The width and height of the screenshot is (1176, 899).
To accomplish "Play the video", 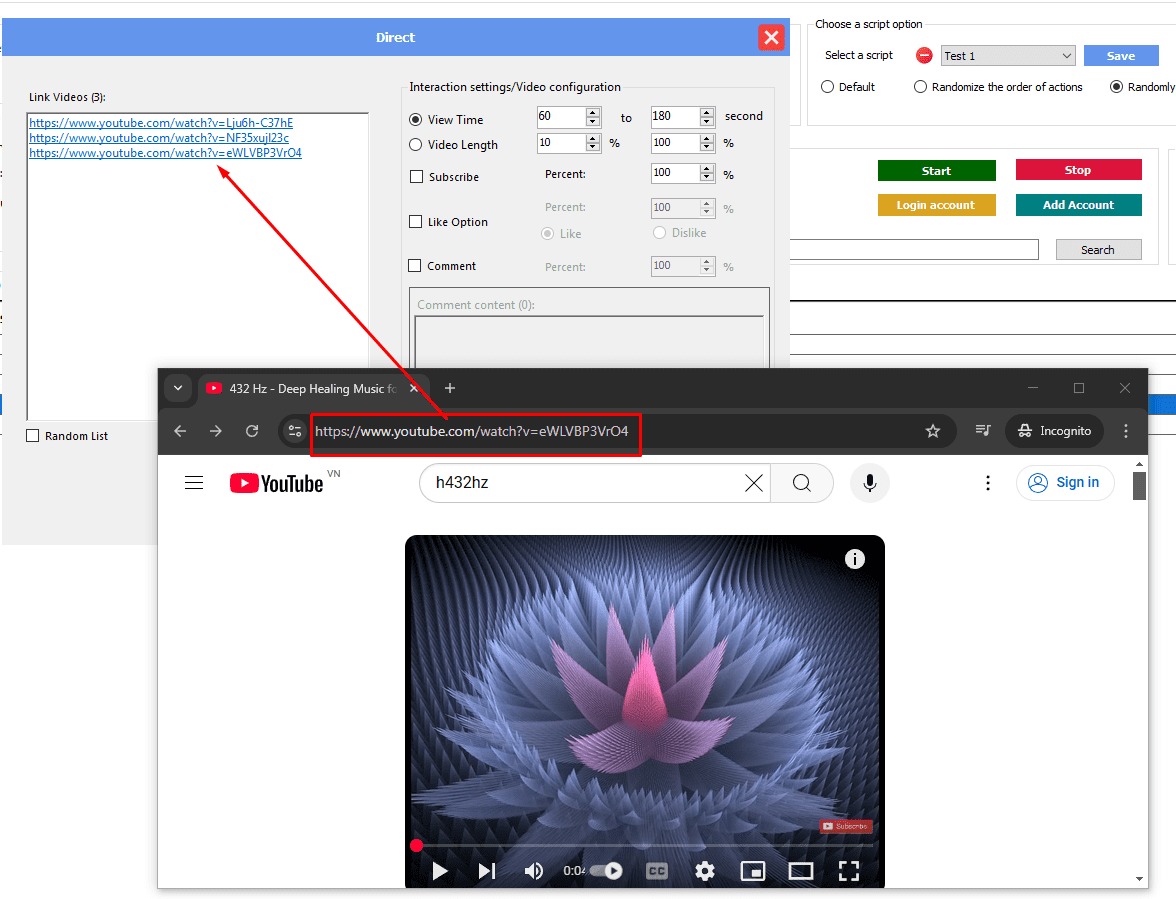I will [x=440, y=871].
